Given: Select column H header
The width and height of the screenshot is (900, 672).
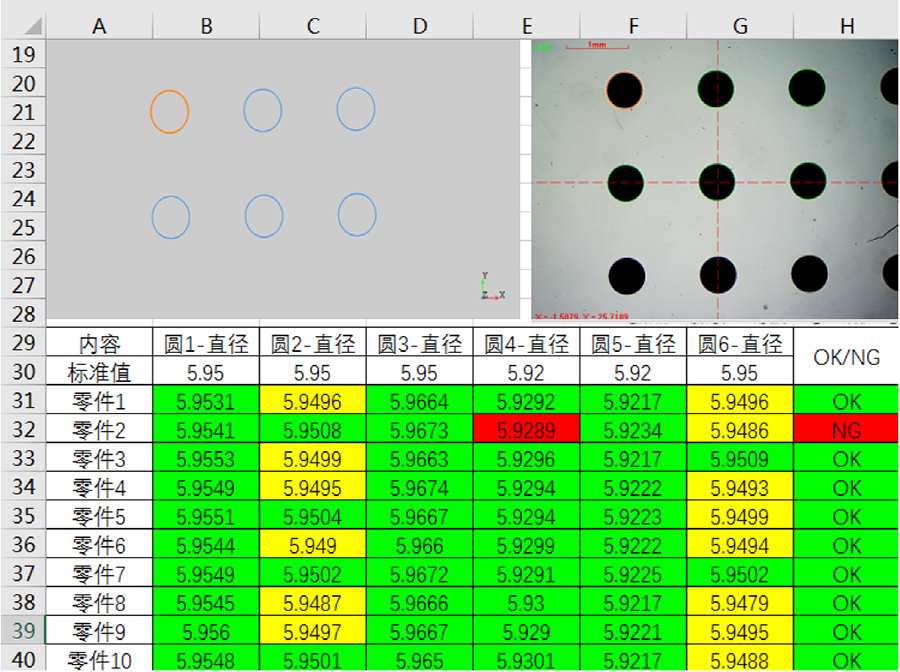Looking at the screenshot, I should point(846,27).
